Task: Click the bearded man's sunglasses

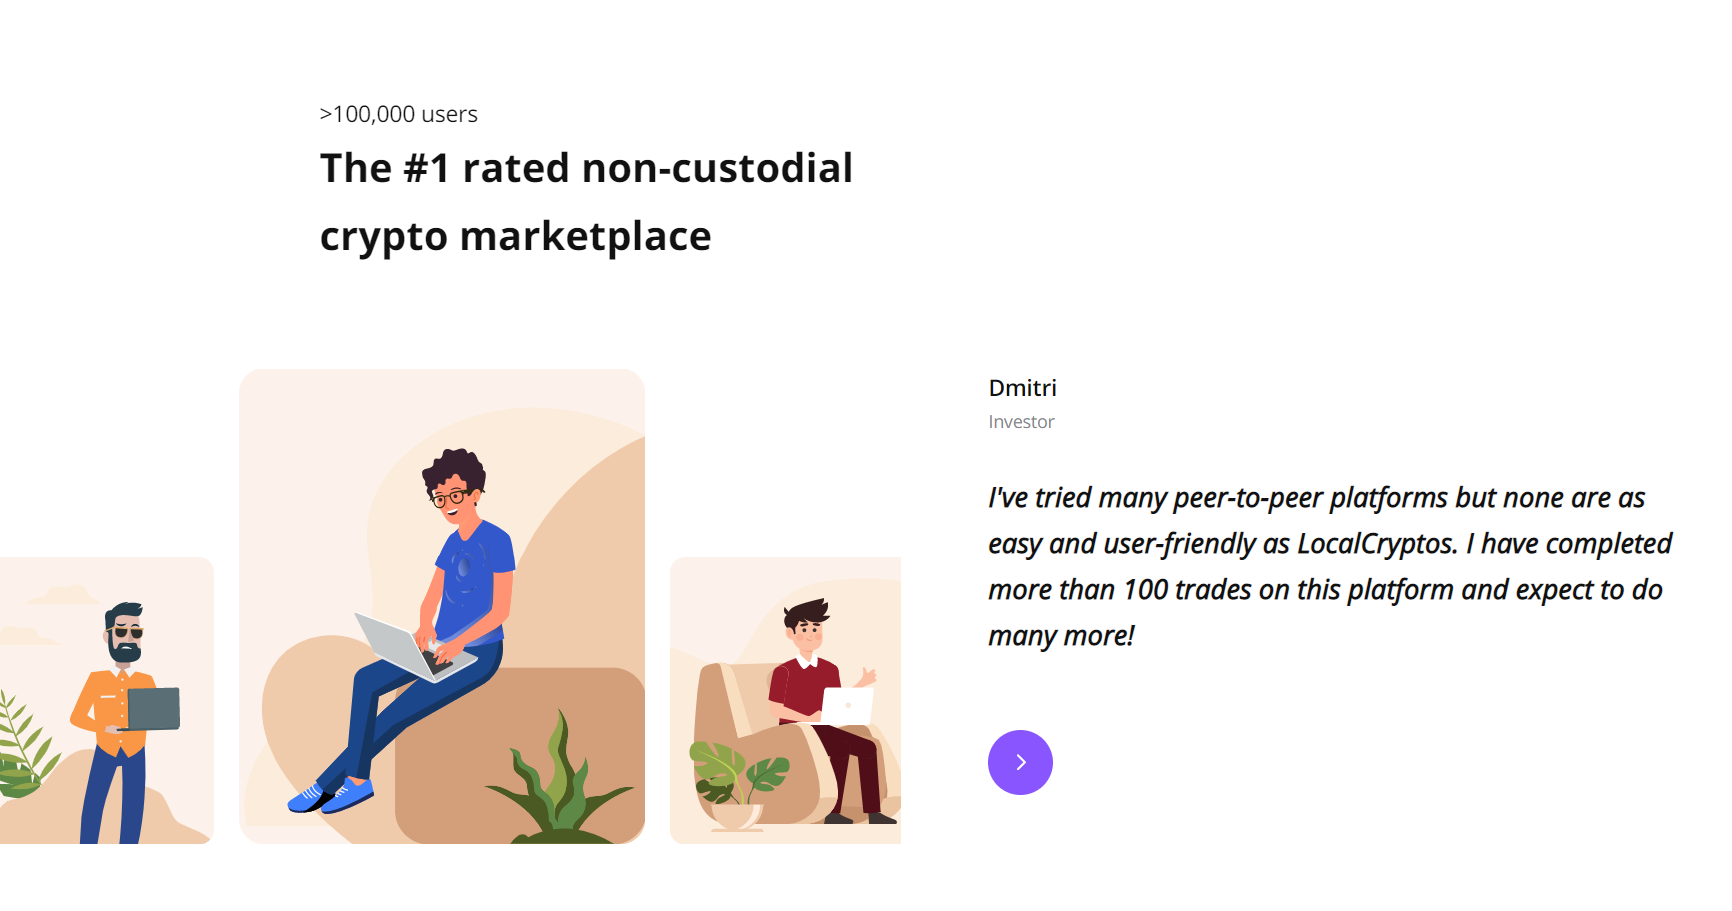Action: pos(127,632)
